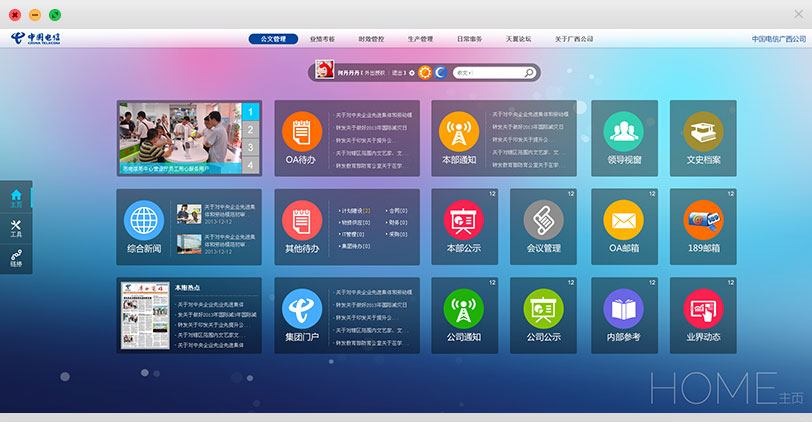Switch to the blue moon theme
Viewport: 812px width, 422px height.
point(440,72)
